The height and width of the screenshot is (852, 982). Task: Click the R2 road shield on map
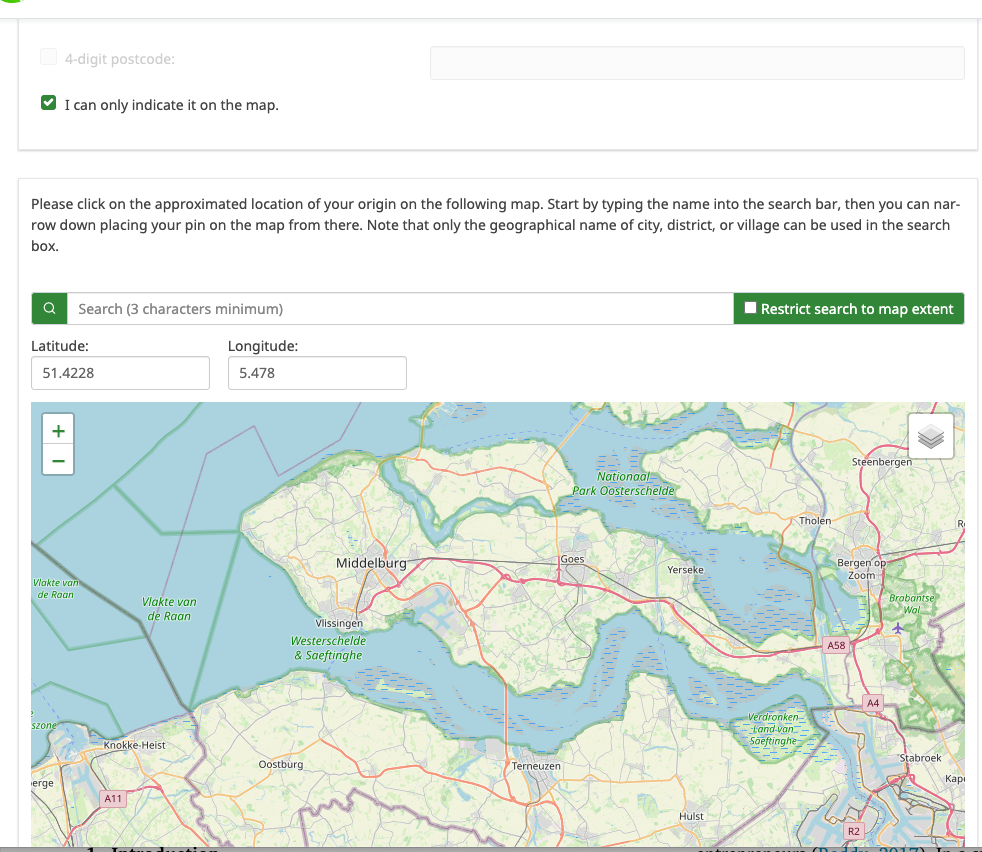tap(853, 831)
